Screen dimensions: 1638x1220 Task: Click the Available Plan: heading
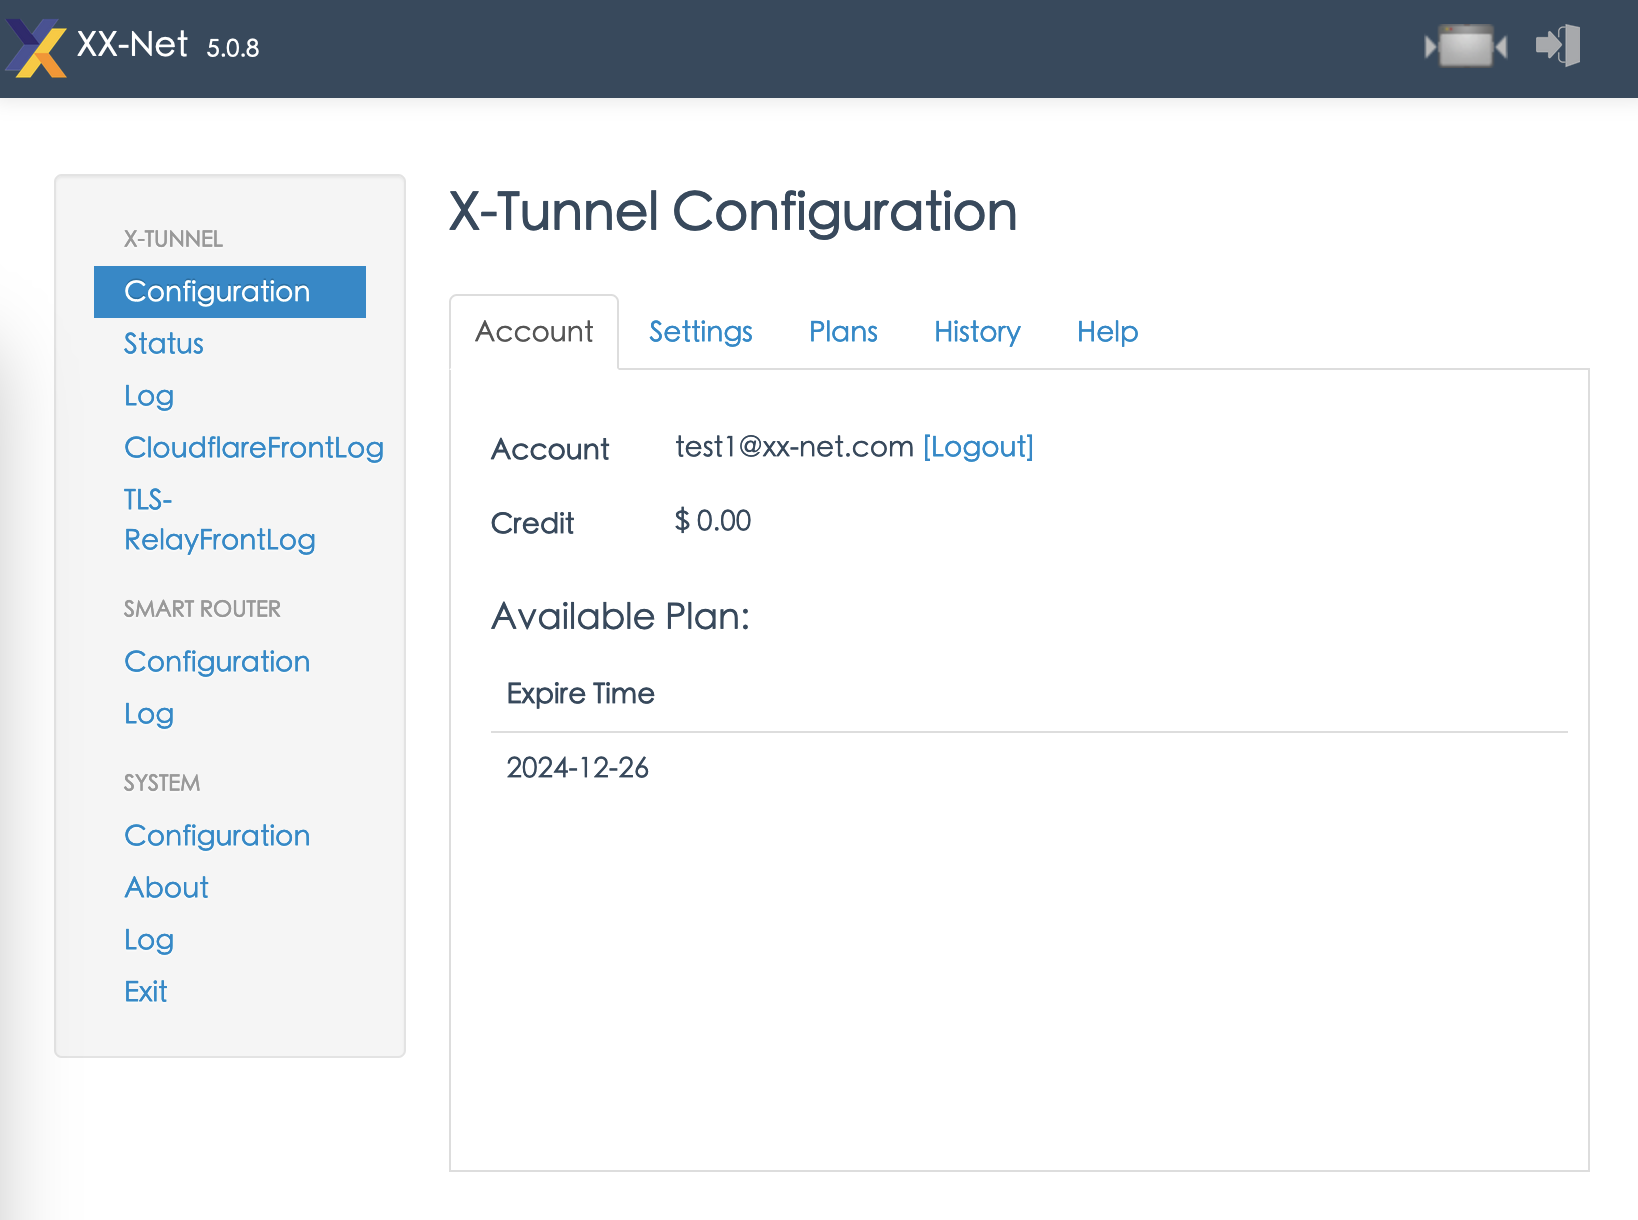(621, 617)
